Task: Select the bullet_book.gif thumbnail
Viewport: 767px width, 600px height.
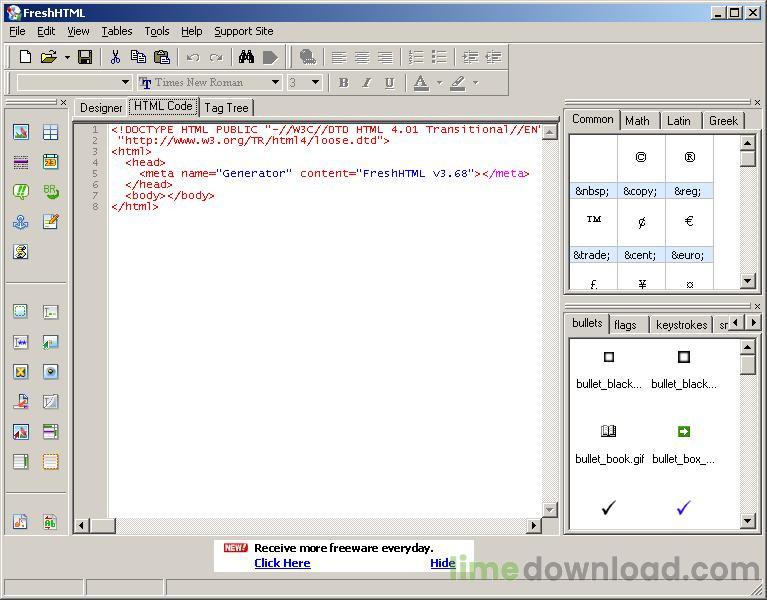Action: (609, 431)
